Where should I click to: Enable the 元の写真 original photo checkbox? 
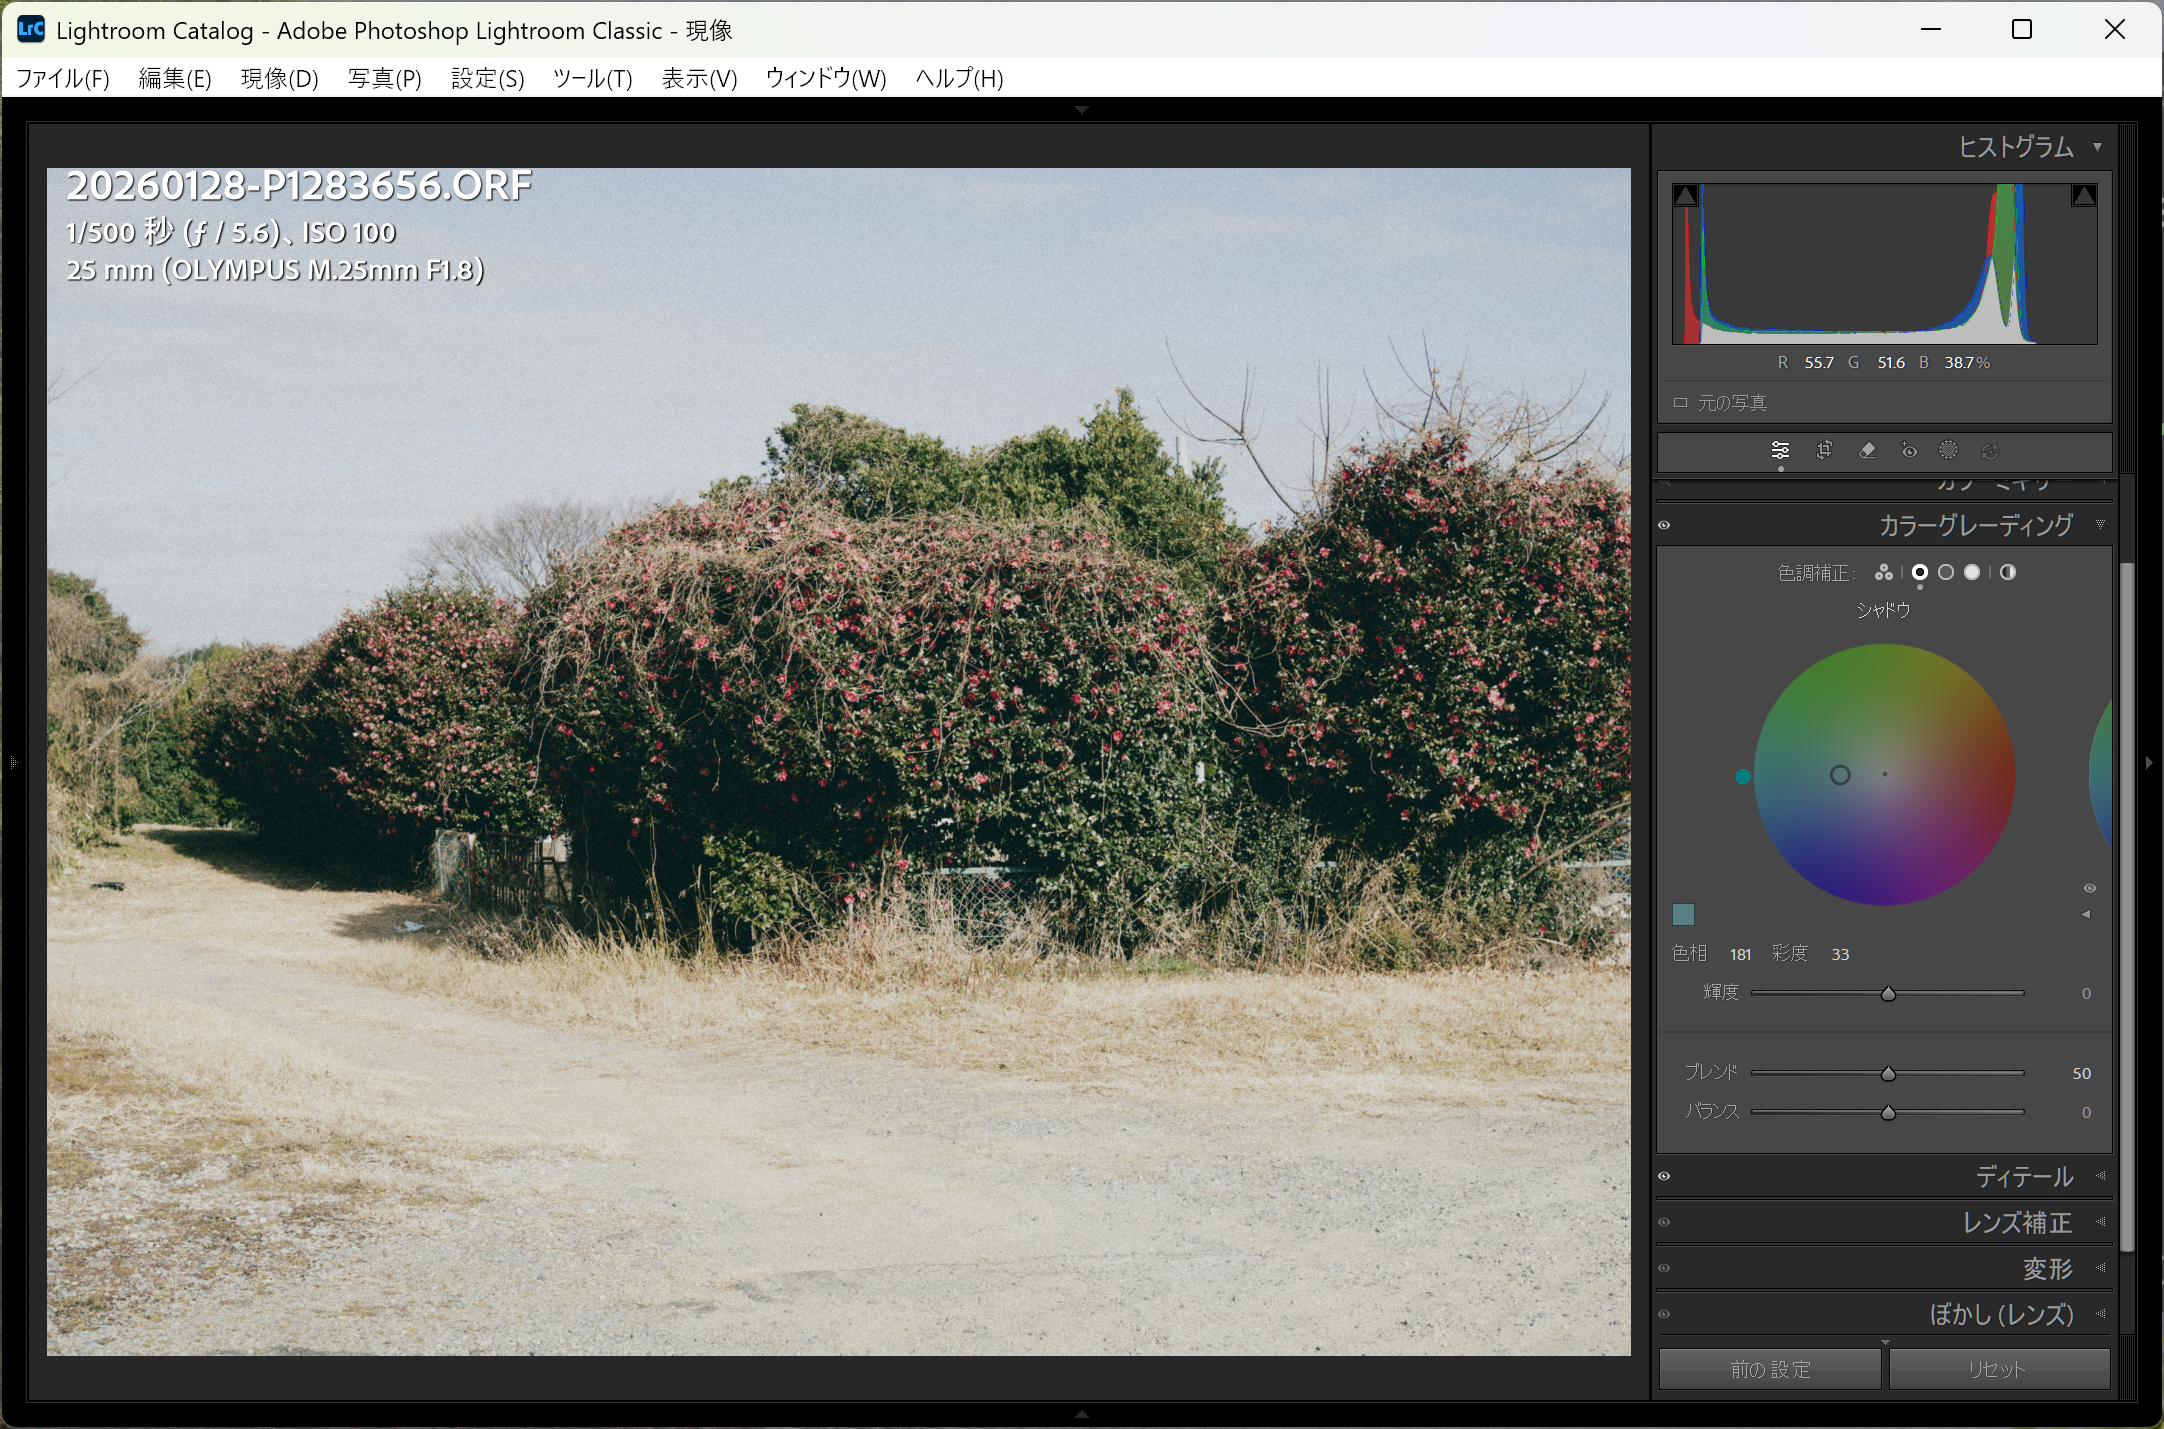(1680, 403)
